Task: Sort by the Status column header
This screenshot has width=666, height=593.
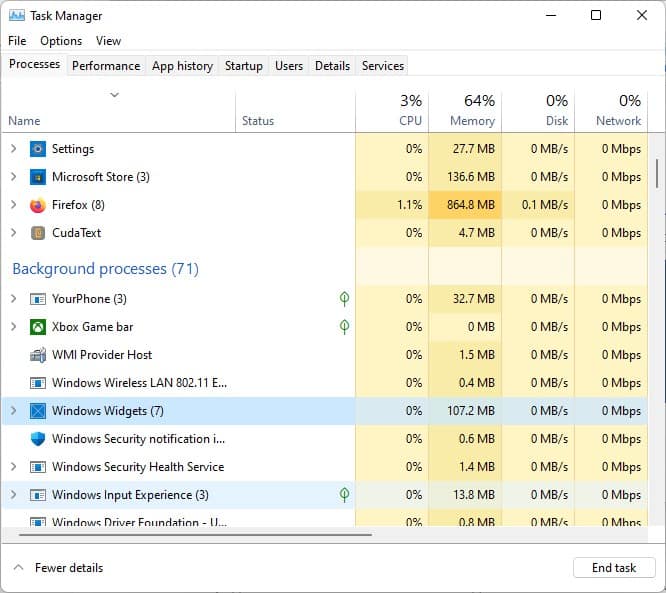Action: pos(295,110)
